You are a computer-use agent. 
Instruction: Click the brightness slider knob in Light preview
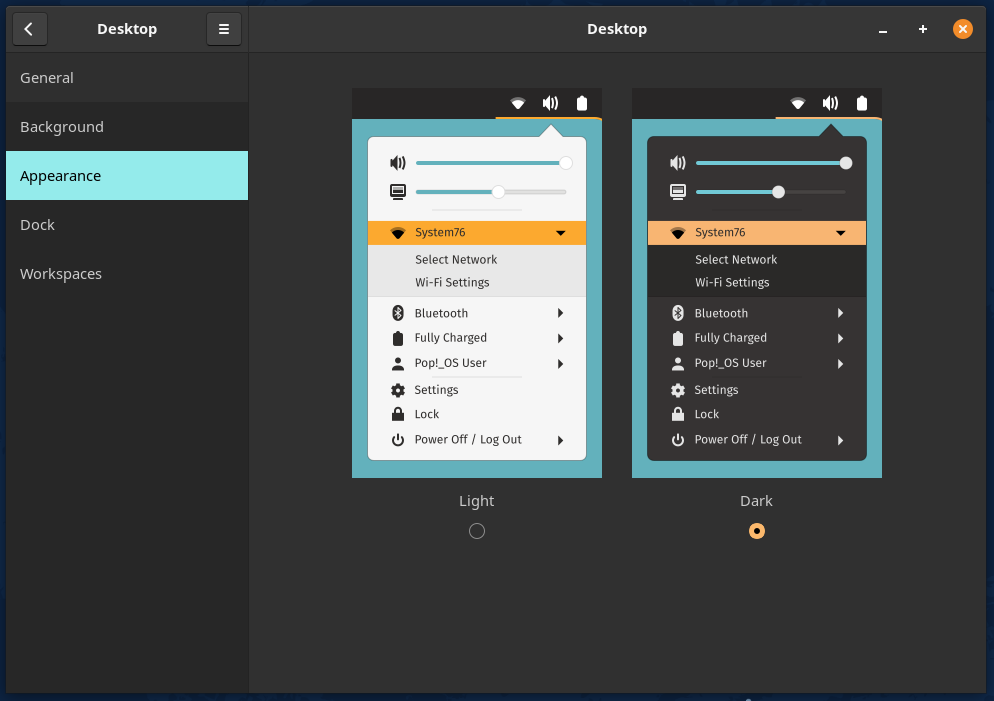click(498, 191)
